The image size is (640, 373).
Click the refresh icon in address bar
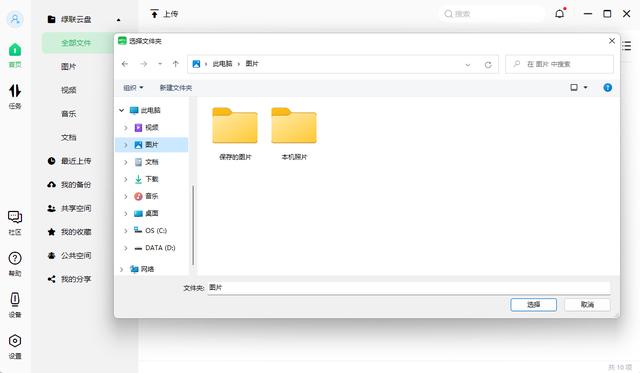[488, 64]
